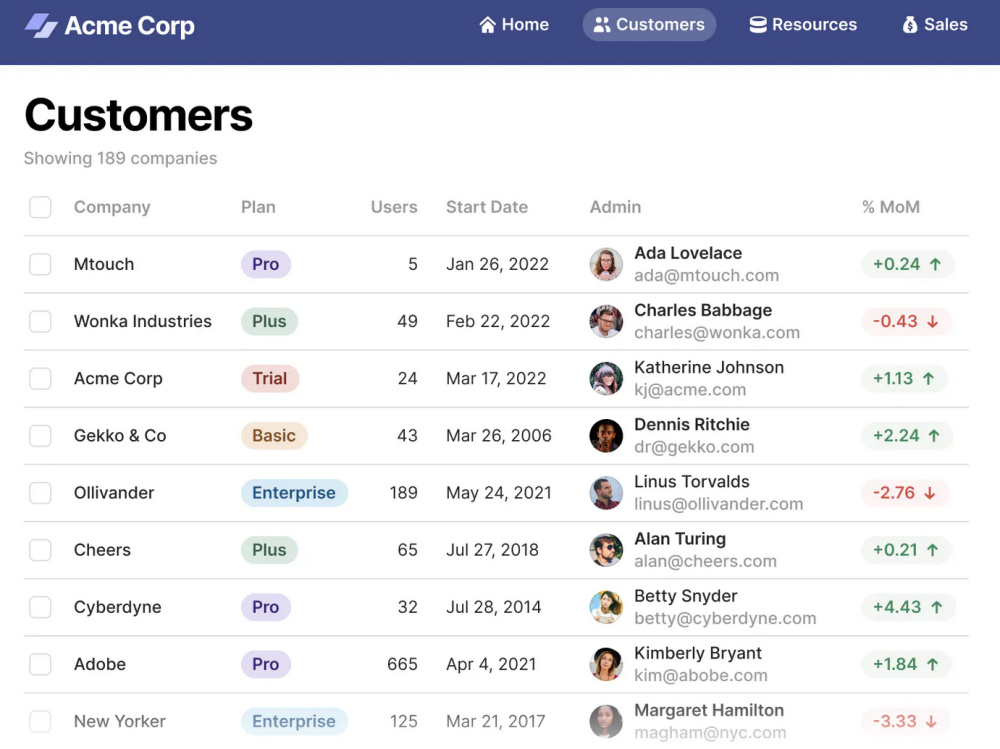Toggle the select-all checkbox in table header
Image resolution: width=1000 pixels, height=749 pixels.
point(40,207)
